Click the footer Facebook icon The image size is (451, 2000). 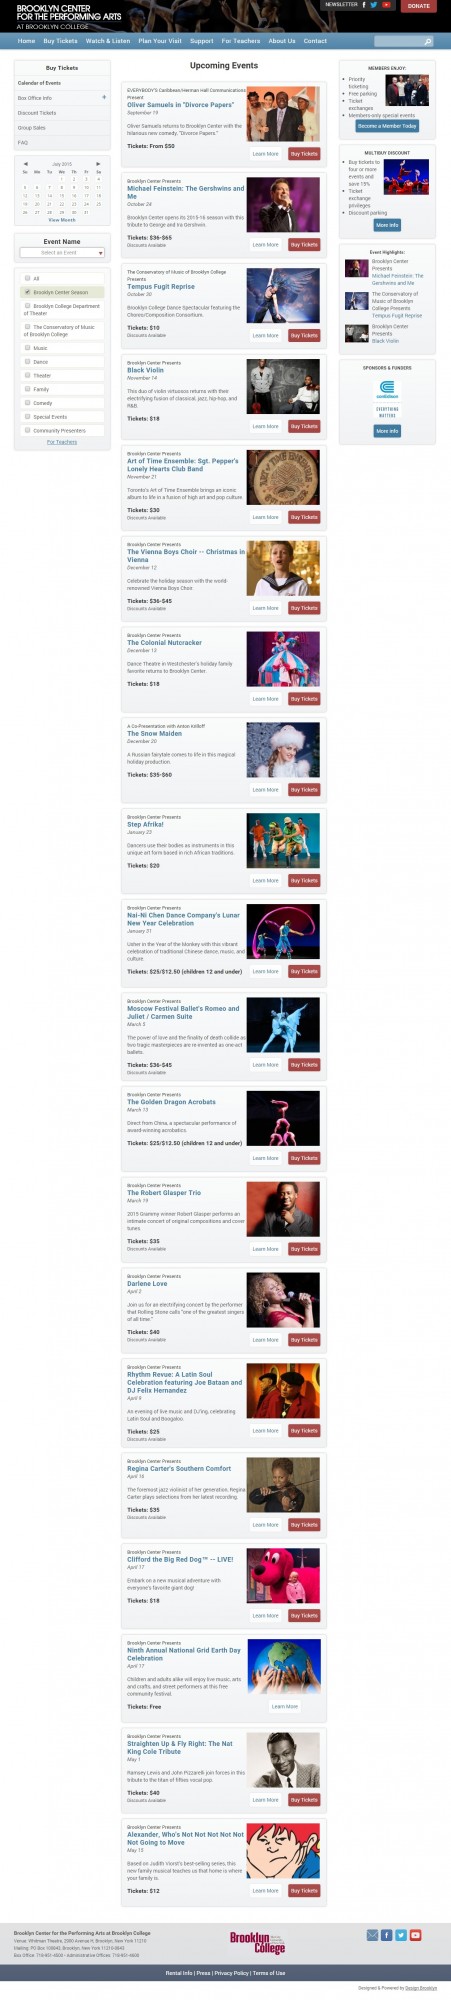(387, 1935)
